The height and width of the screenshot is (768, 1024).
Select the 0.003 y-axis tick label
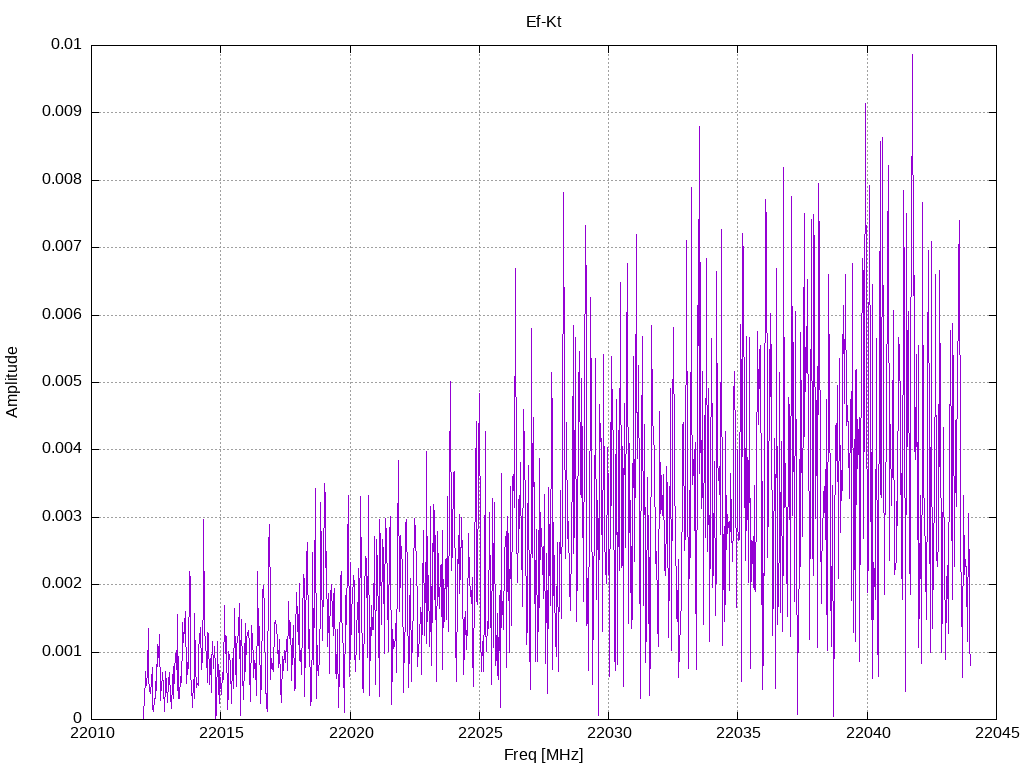(x=63, y=517)
